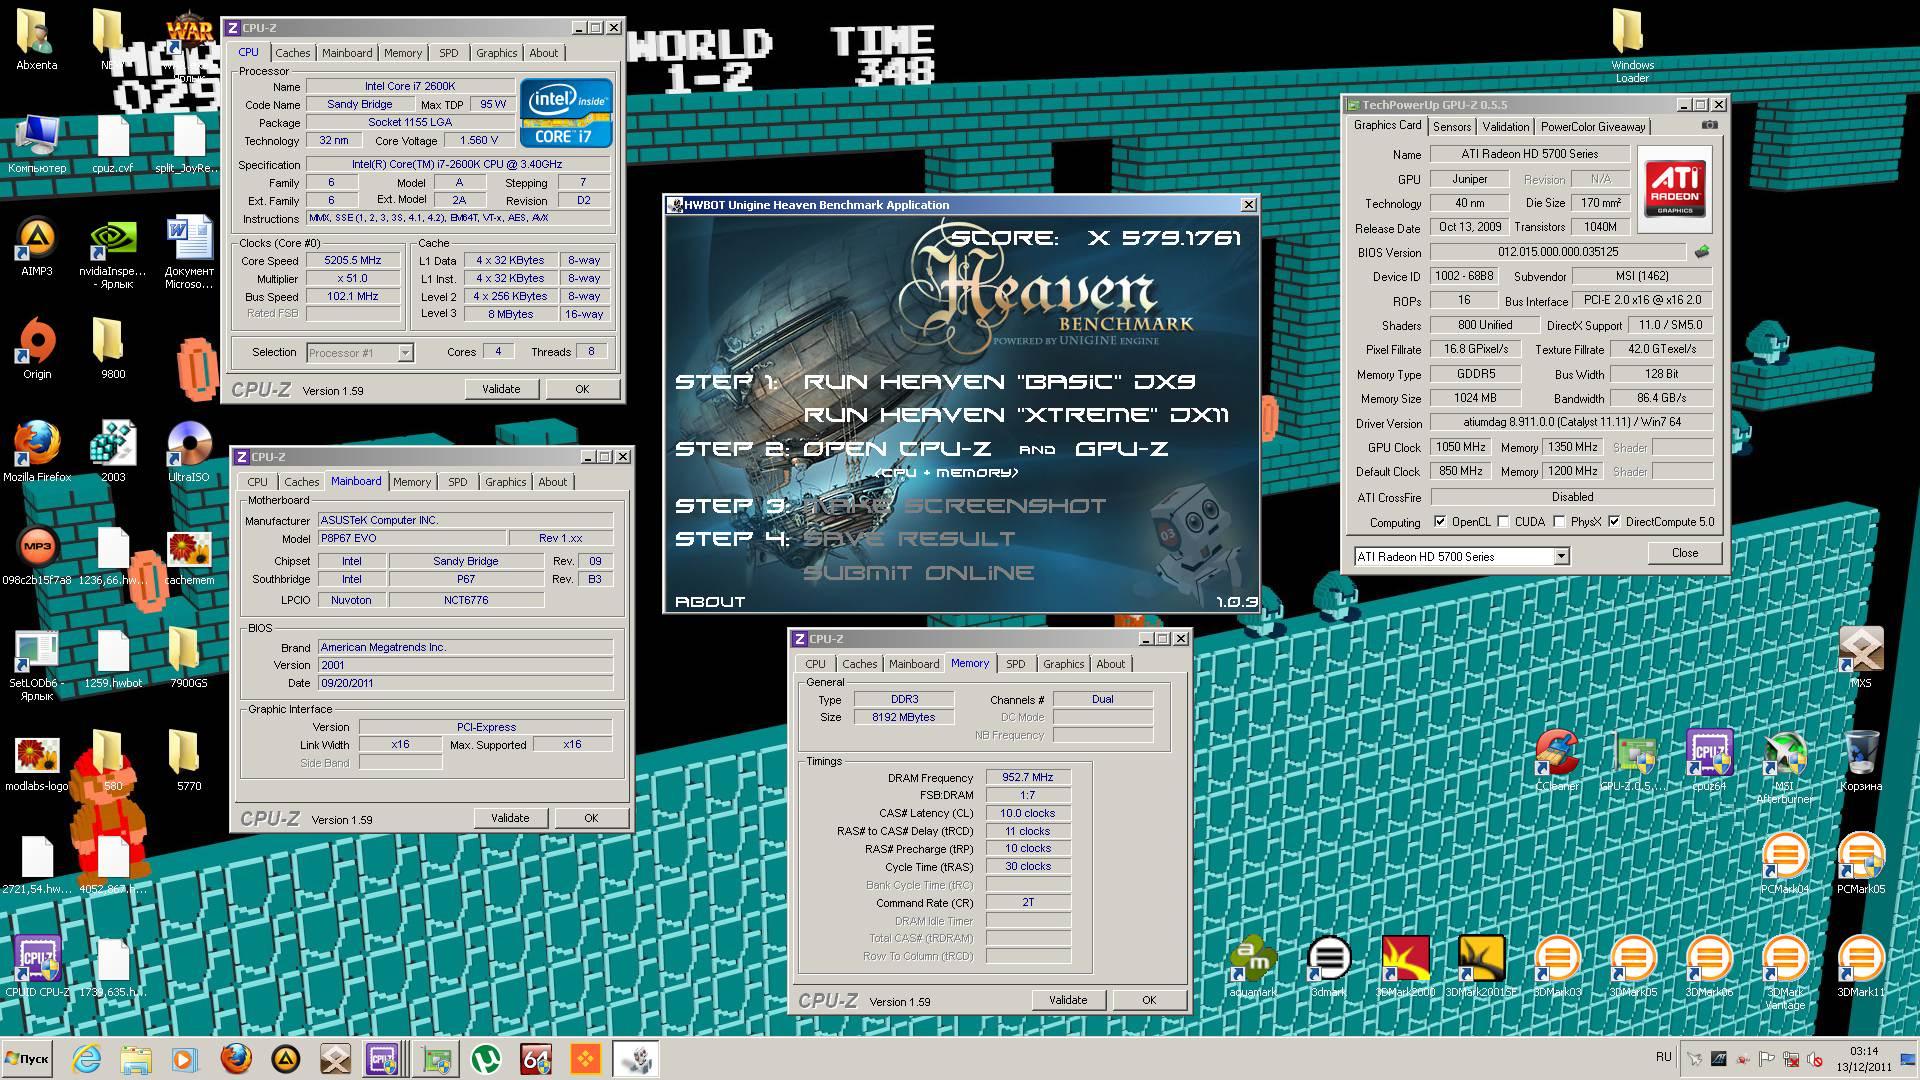Open the Windows Loader folder
The width and height of the screenshot is (1920, 1080).
click(x=1633, y=46)
